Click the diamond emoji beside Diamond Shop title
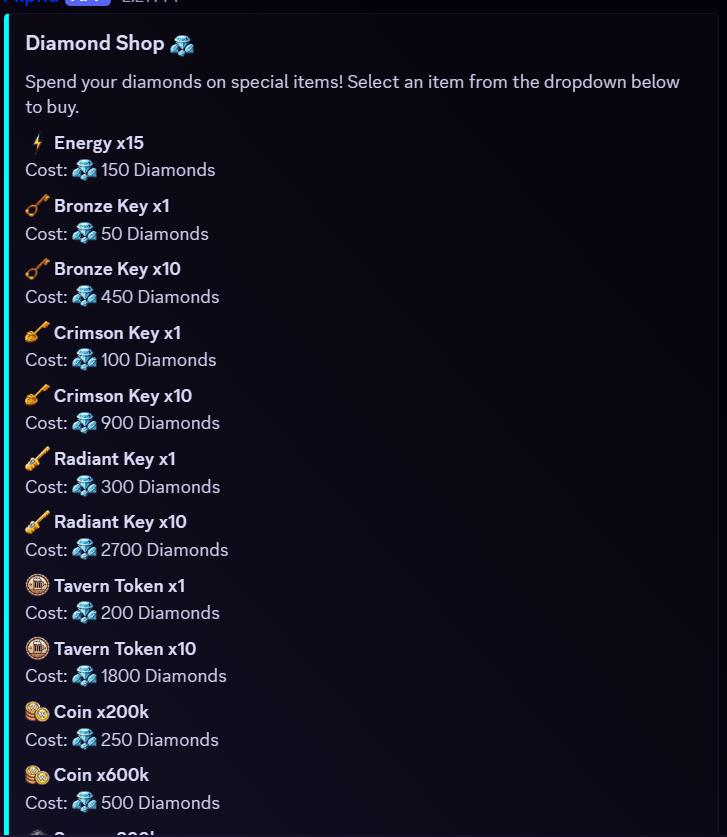The height and width of the screenshot is (837, 727). coord(182,44)
